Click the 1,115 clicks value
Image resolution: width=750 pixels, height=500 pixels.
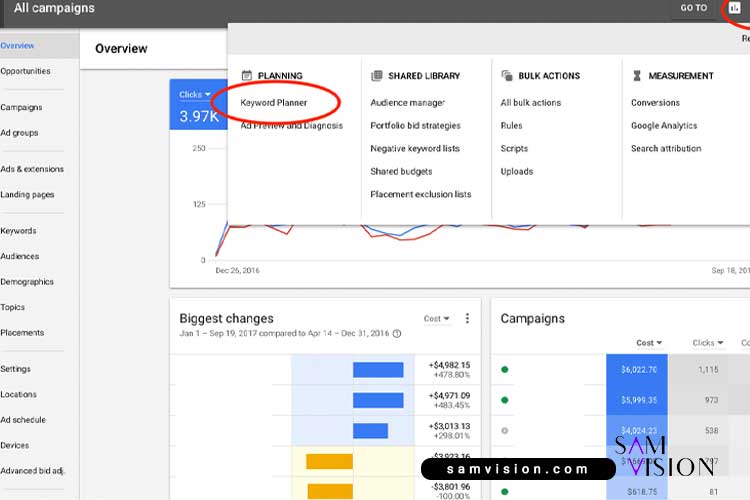click(x=708, y=369)
